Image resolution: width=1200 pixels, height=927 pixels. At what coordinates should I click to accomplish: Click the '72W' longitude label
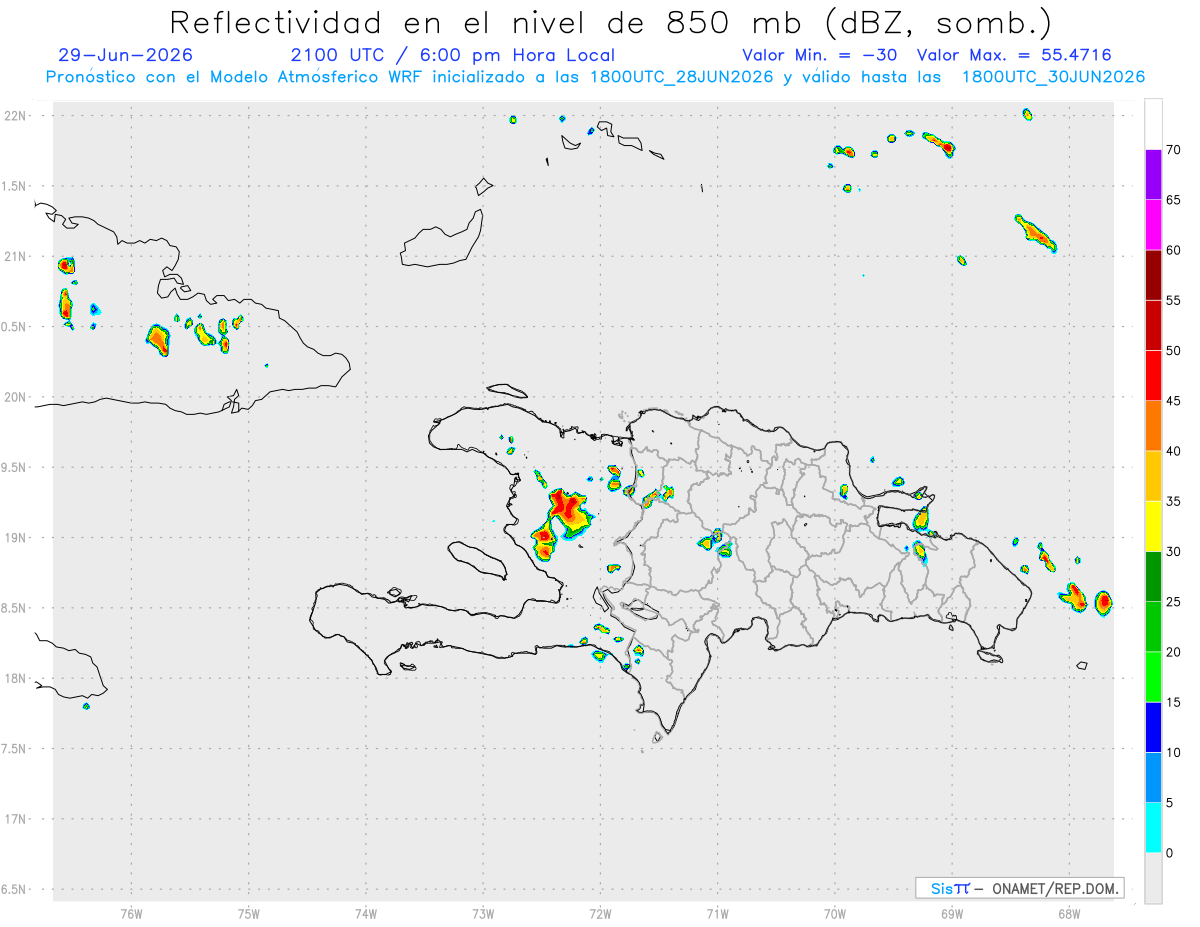(x=600, y=913)
